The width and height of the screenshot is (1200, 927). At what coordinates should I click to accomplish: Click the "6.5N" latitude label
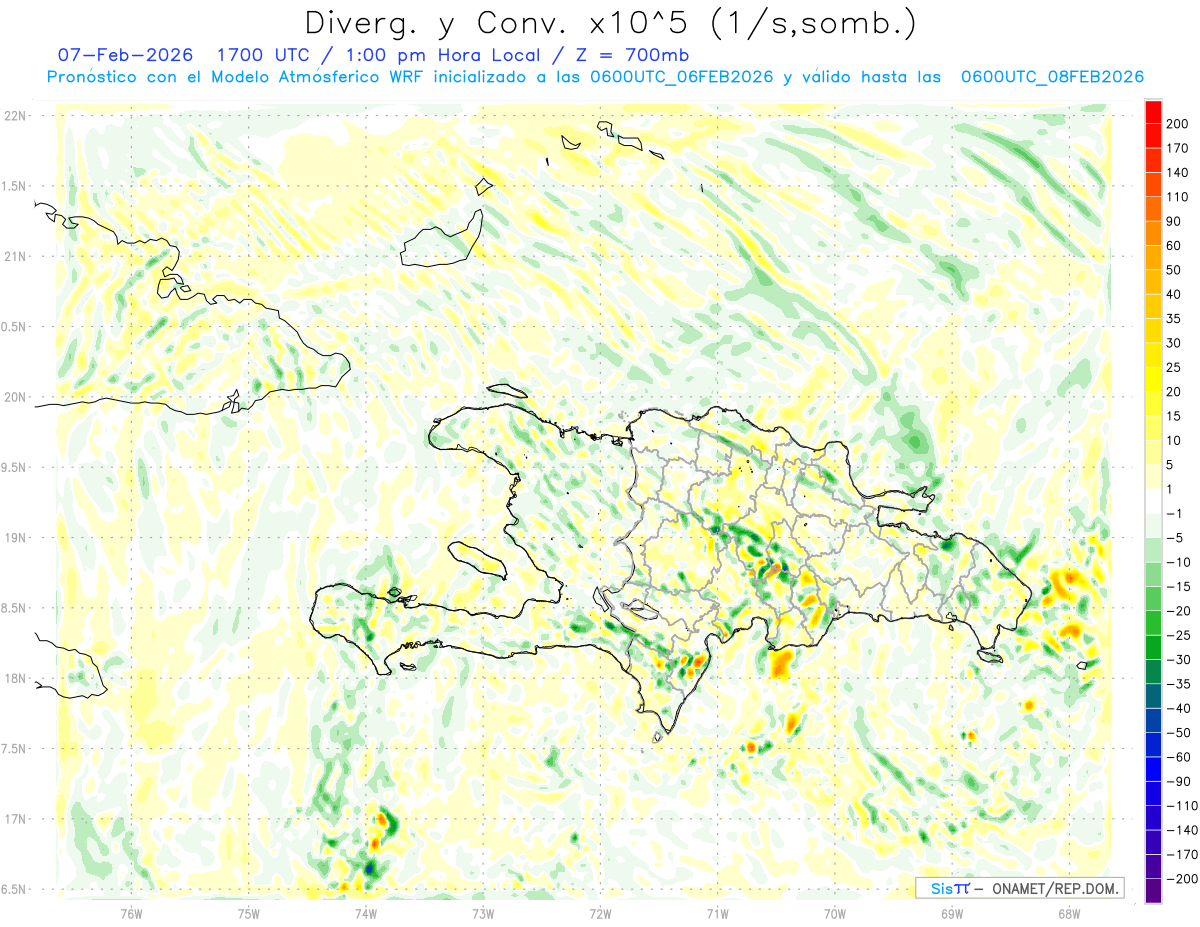(15, 890)
